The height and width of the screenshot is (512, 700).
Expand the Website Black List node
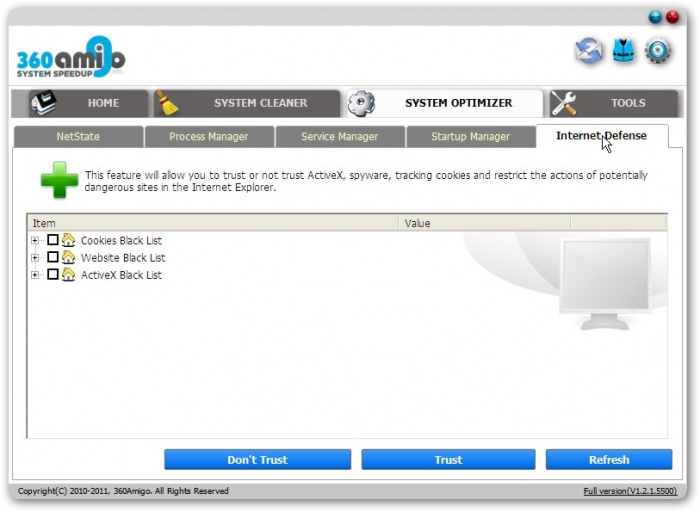(35, 258)
